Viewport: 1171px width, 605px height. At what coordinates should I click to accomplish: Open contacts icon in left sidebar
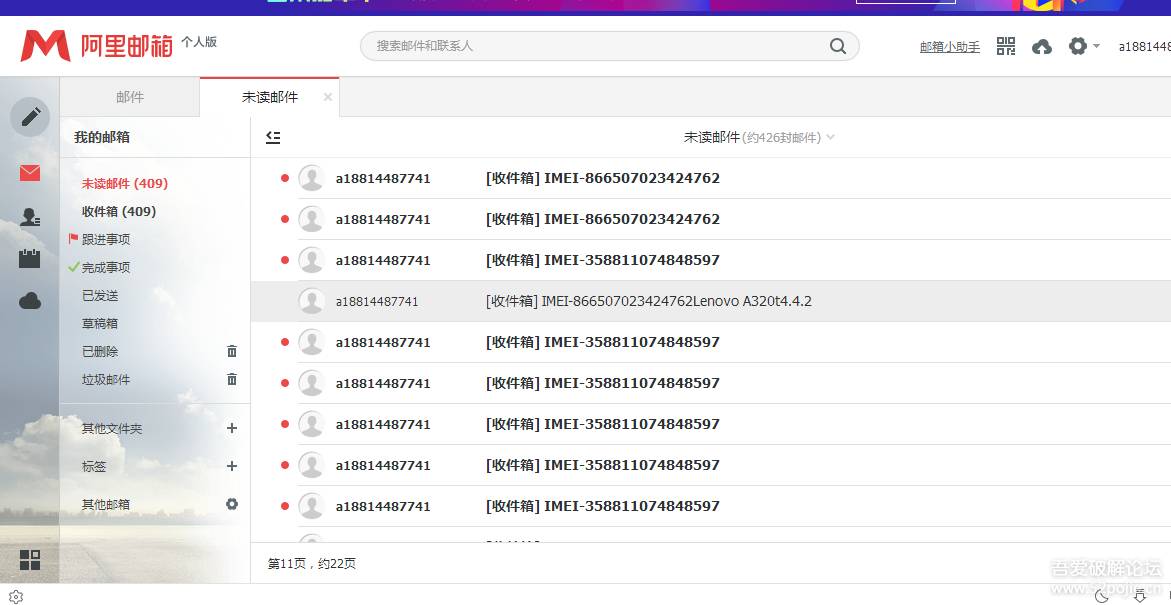[x=30, y=217]
